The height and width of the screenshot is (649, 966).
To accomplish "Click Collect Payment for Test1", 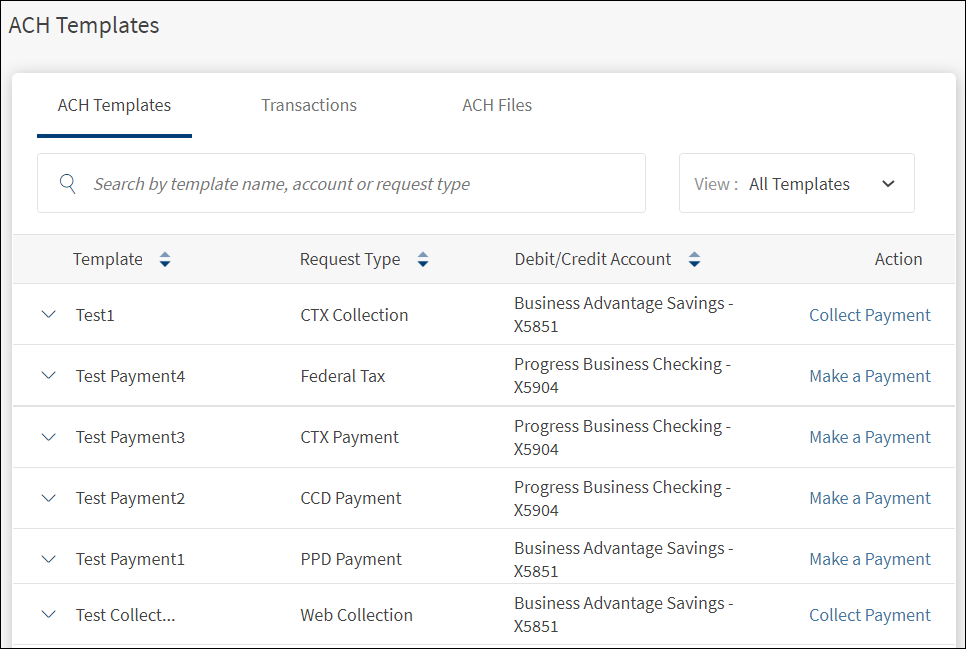I will pyautogui.click(x=869, y=315).
